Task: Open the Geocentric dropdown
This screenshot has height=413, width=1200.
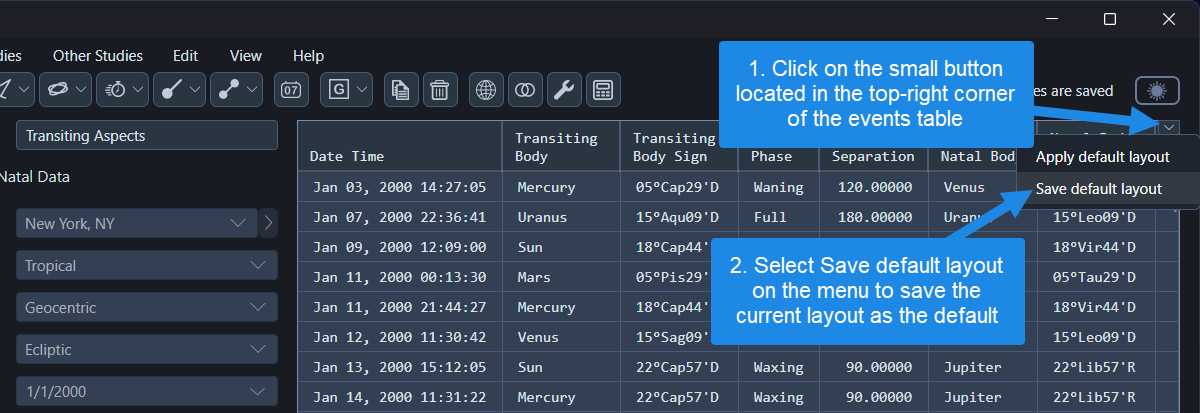Action: [x=147, y=308]
